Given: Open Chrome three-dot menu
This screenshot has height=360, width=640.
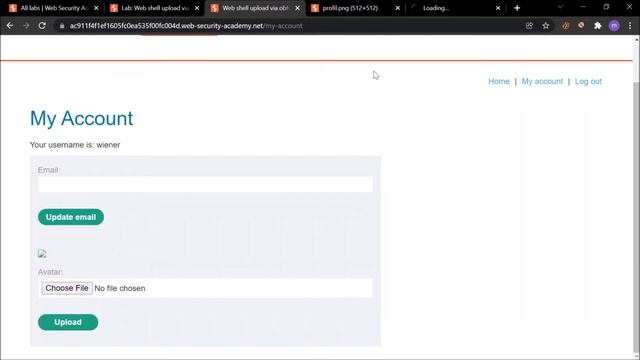Looking at the screenshot, I should 630,26.
